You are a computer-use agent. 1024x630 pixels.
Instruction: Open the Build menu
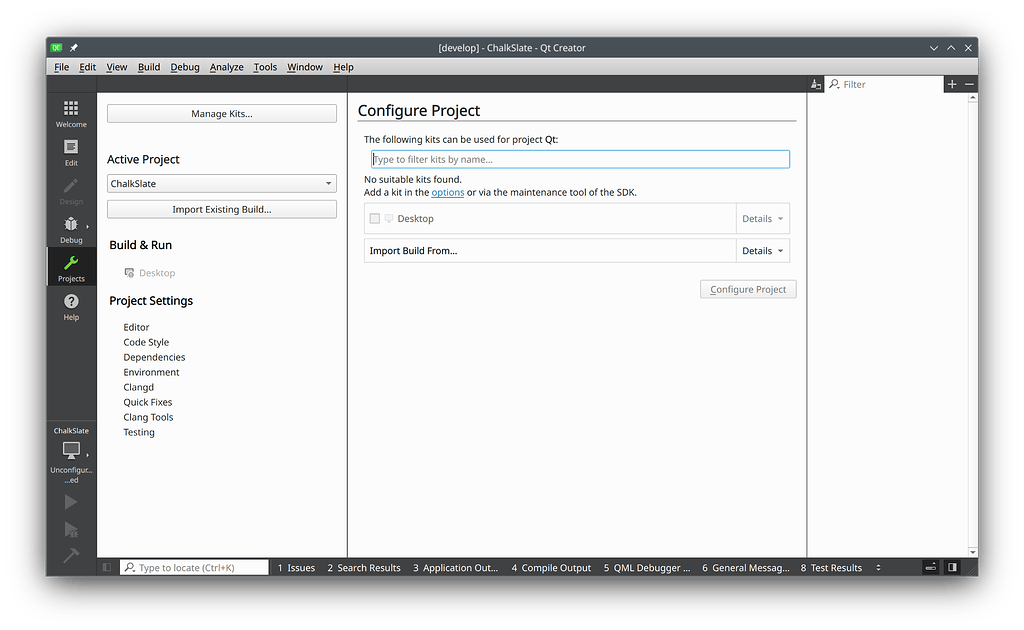tap(149, 67)
